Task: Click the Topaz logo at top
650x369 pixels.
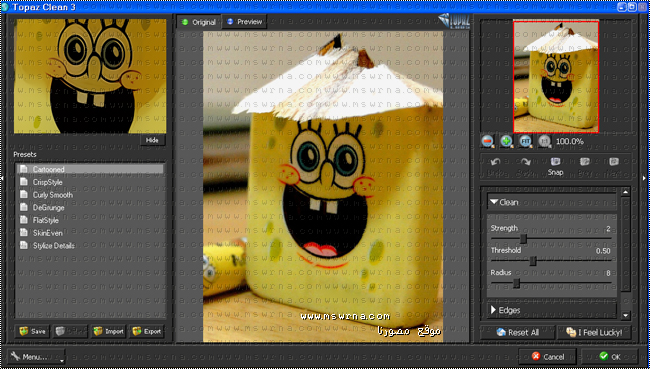Action: [454, 22]
